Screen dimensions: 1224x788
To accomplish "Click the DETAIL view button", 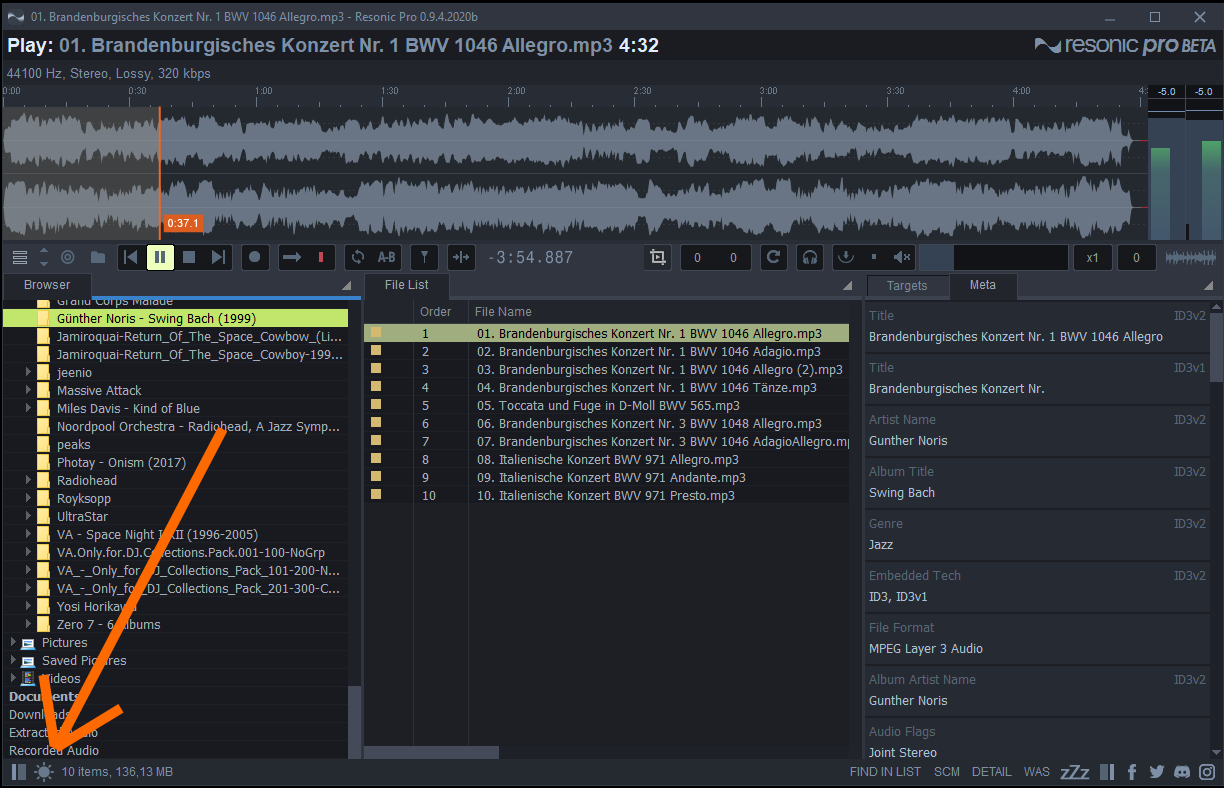I will click(x=991, y=772).
